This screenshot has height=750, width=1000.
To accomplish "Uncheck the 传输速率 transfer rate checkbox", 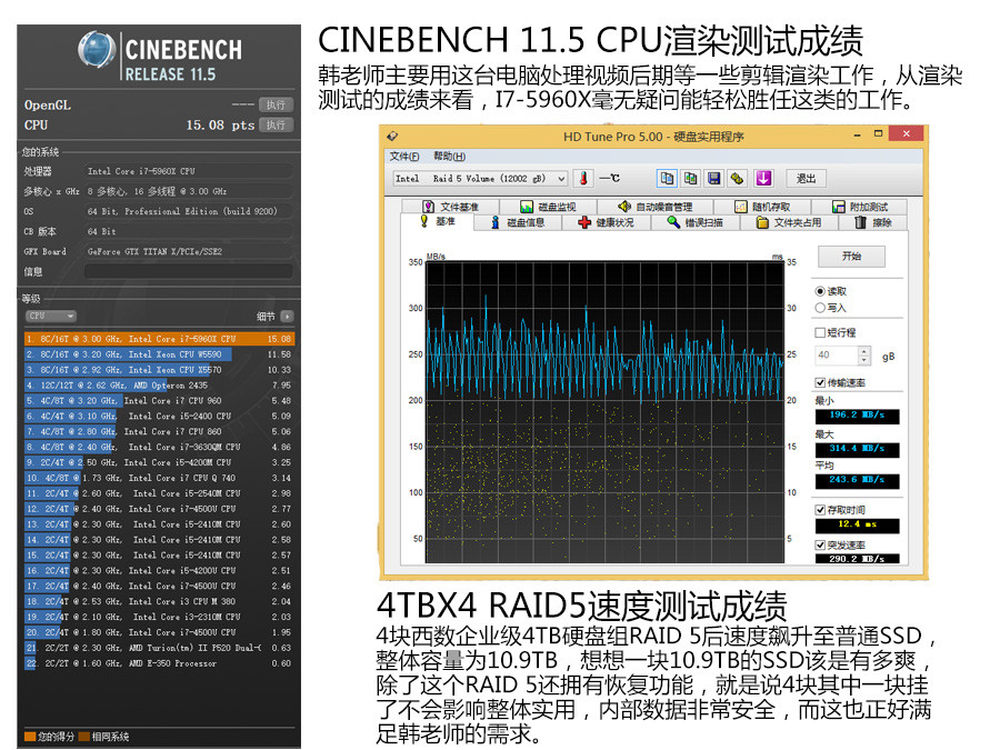I will pyautogui.click(x=820, y=383).
